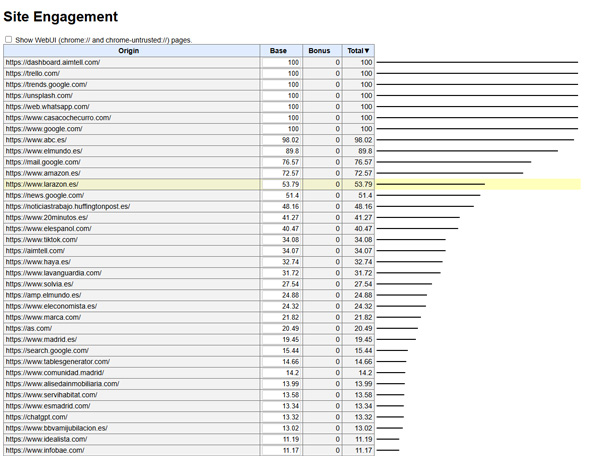Edit base value for www.comunidad.madrid

pos(281,373)
